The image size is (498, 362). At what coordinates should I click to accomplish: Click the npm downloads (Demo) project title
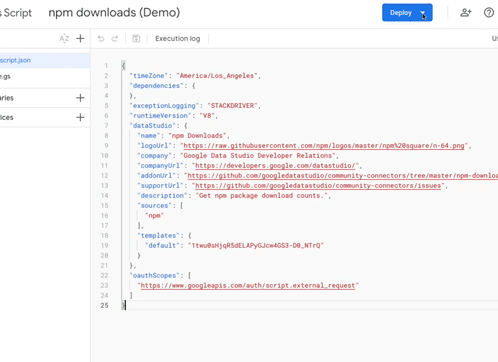pyautogui.click(x=114, y=13)
